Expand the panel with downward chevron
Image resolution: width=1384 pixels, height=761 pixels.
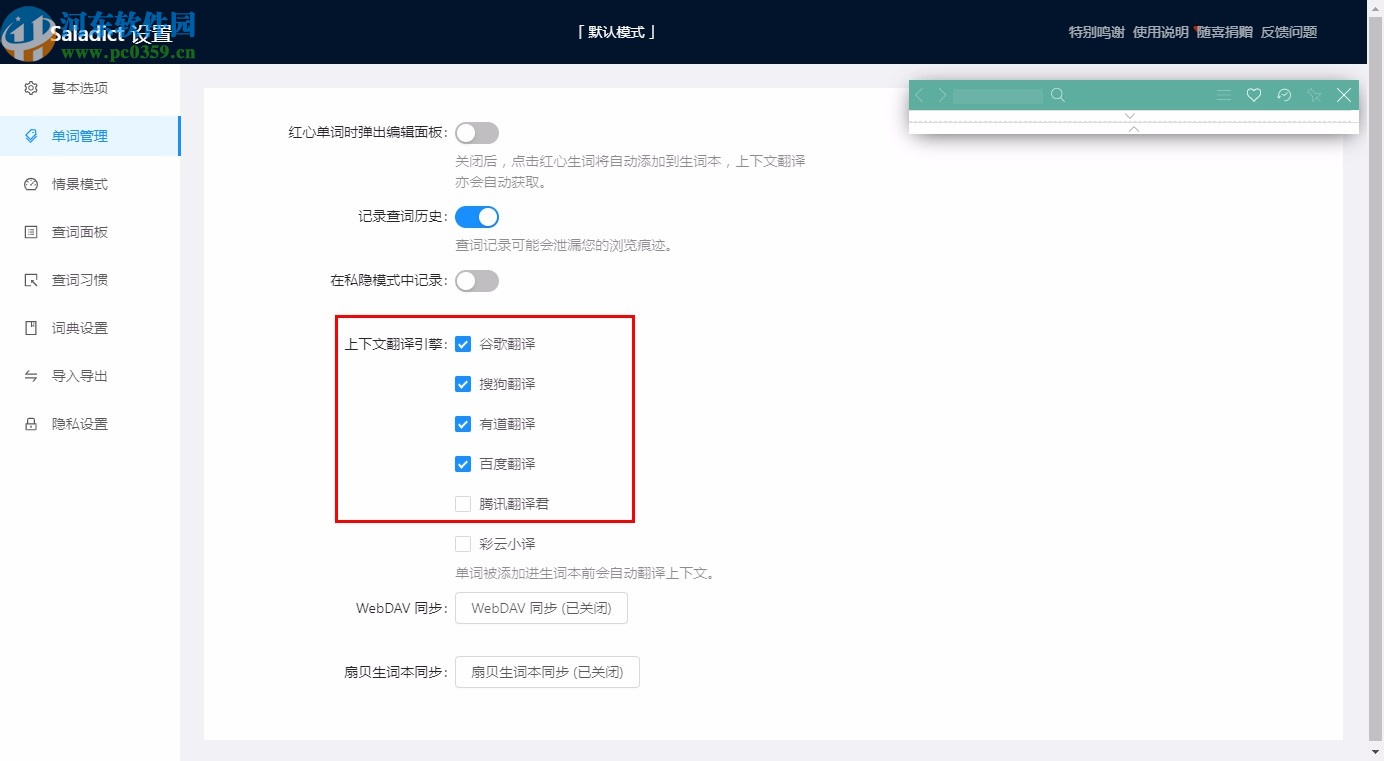pyautogui.click(x=1130, y=115)
